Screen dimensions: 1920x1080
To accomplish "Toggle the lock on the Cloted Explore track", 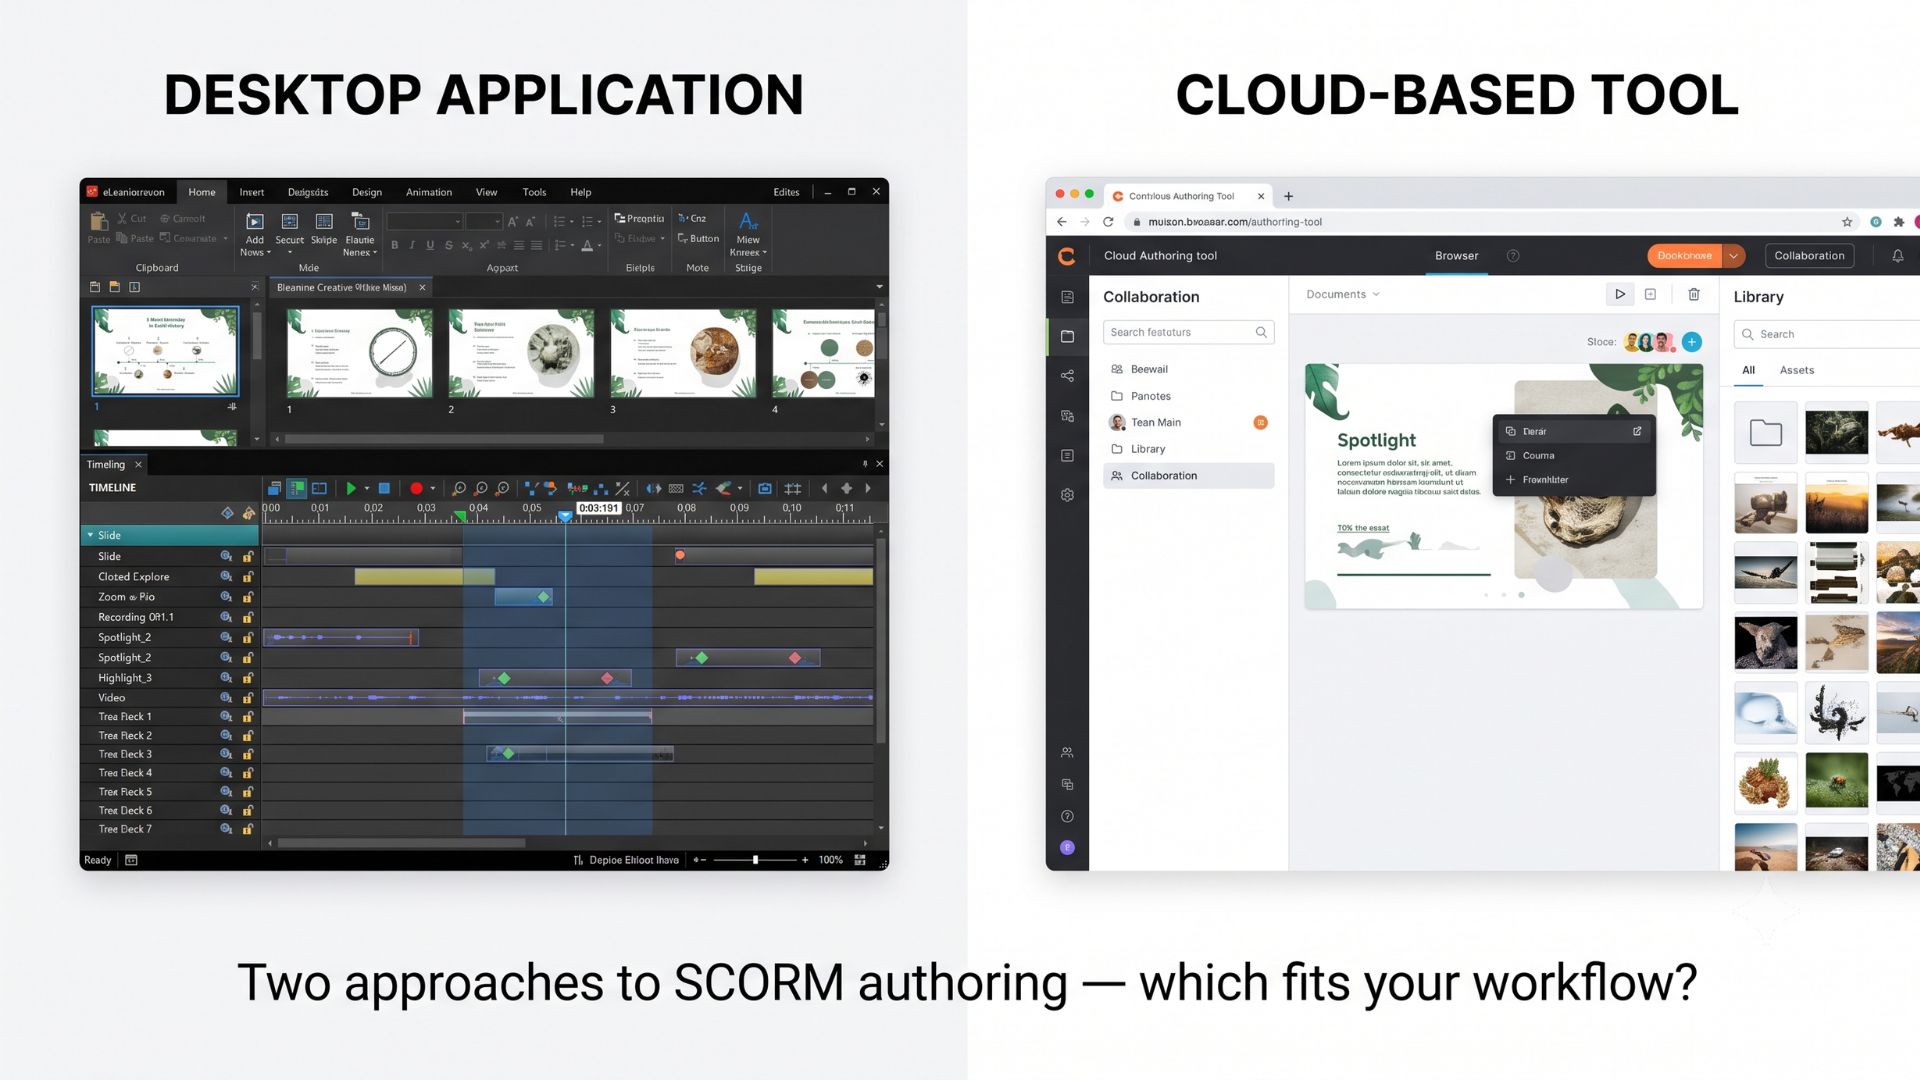I will (x=248, y=577).
